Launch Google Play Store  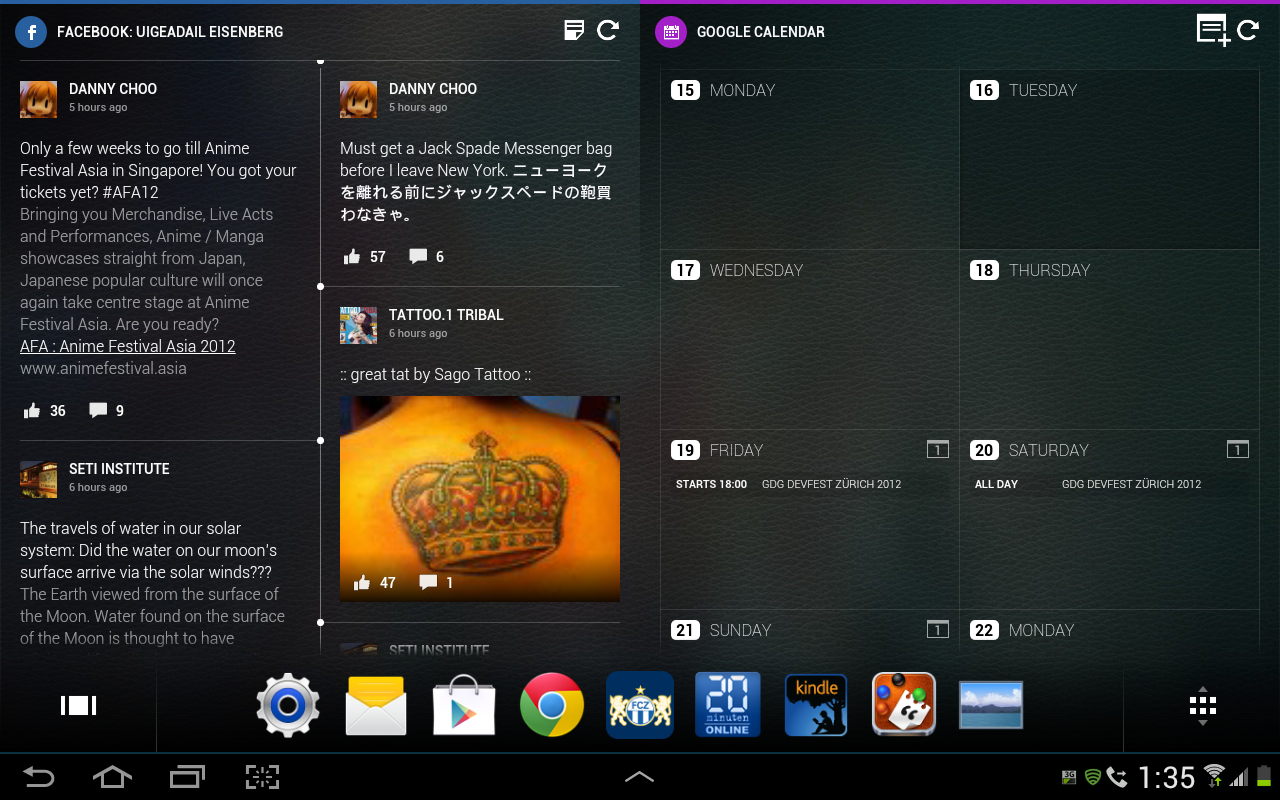tap(464, 705)
